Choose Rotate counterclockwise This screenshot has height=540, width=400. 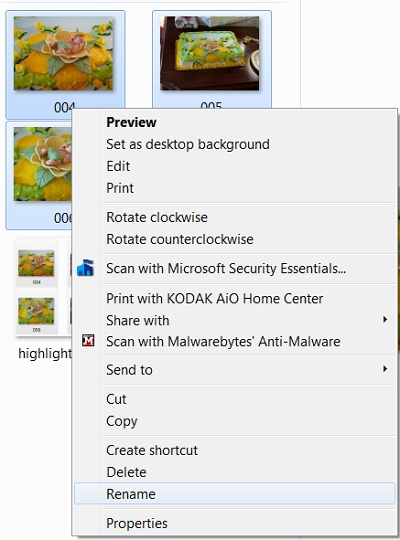point(180,239)
